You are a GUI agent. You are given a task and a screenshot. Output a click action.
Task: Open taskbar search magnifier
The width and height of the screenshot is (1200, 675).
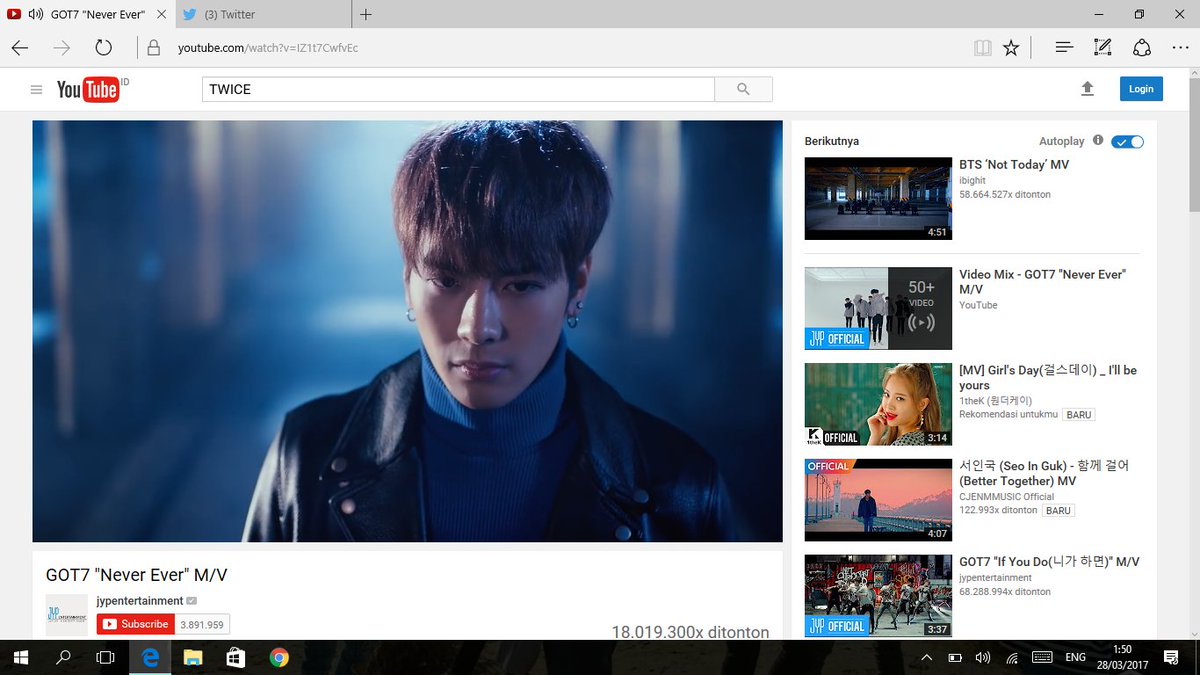[x=63, y=657]
